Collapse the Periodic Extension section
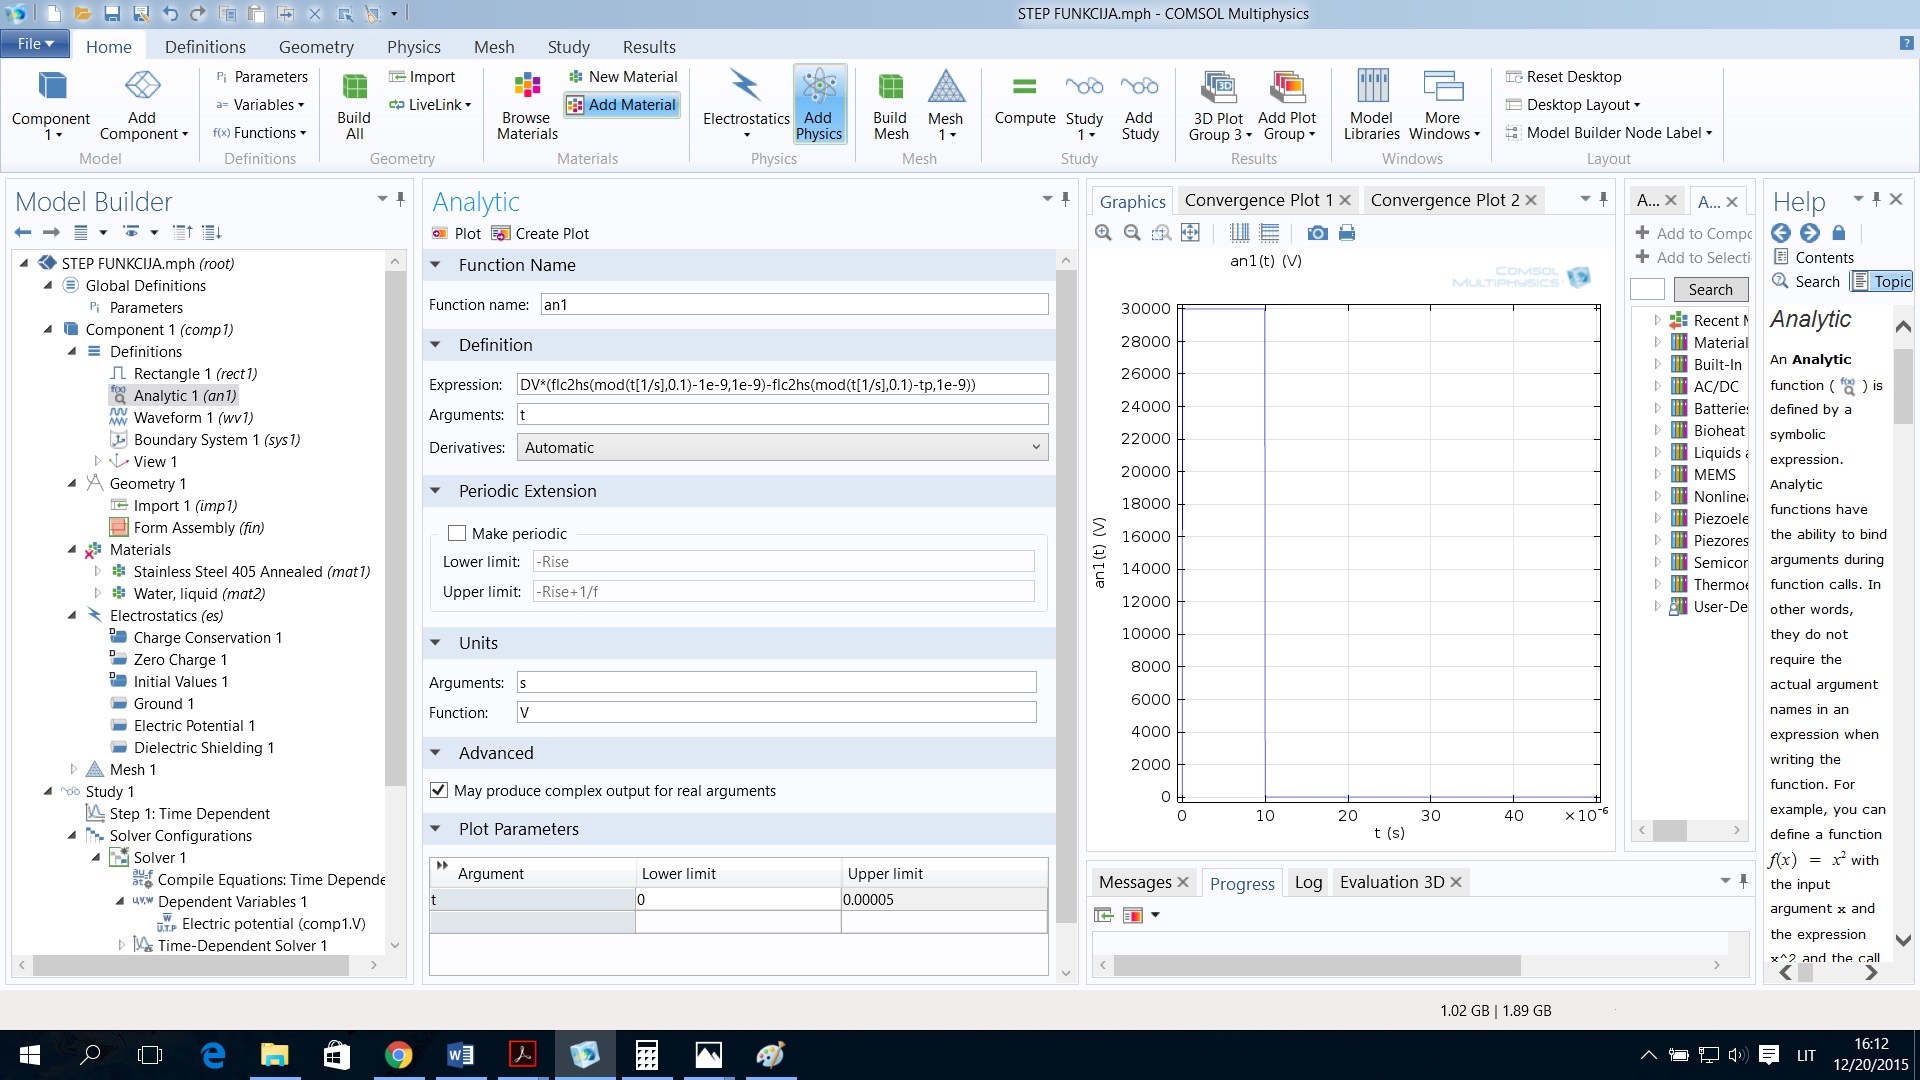Image resolution: width=1920 pixels, height=1080 pixels. pyautogui.click(x=436, y=491)
